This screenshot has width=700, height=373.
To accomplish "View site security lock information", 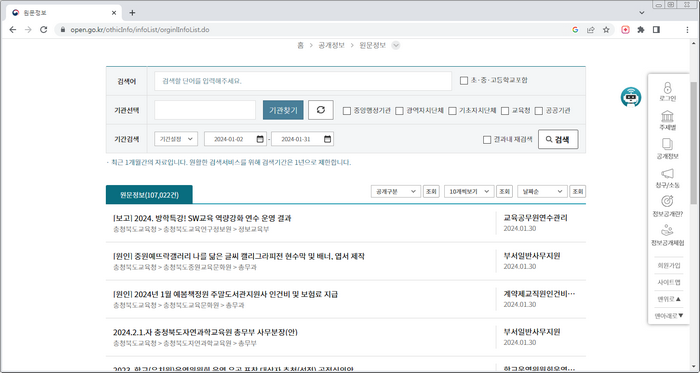I will click(63, 30).
